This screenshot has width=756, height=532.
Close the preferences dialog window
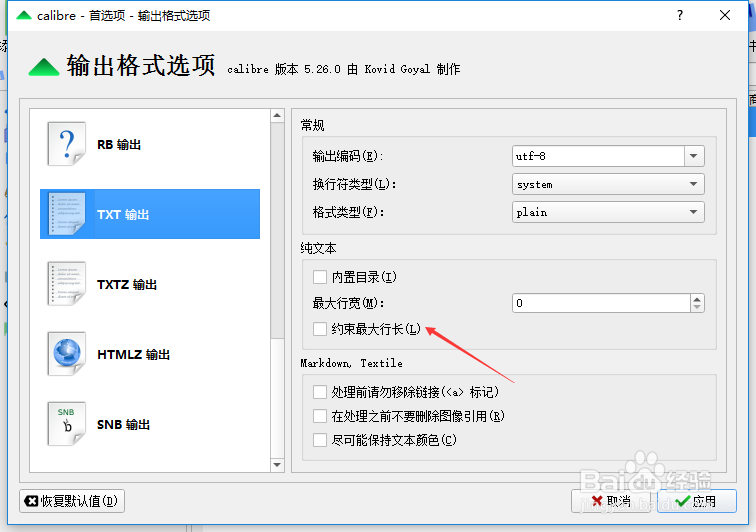point(725,15)
